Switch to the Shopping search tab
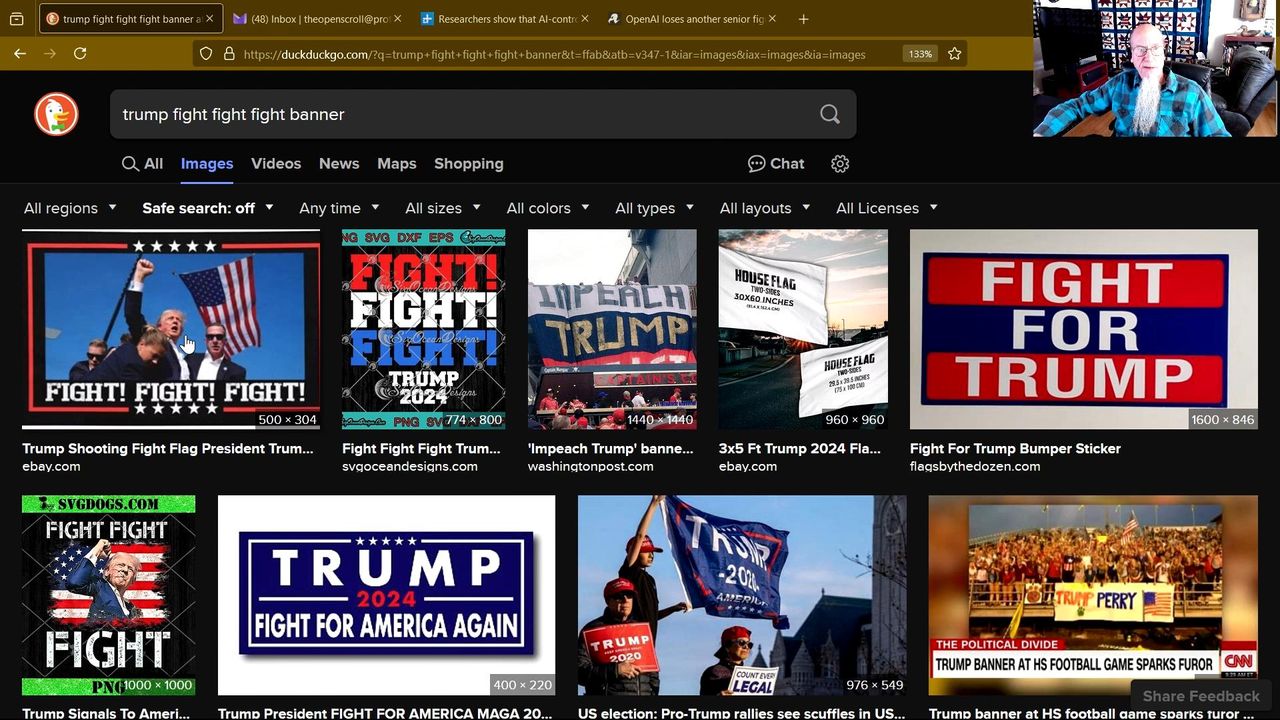This screenshot has height=720, width=1280. [468, 164]
